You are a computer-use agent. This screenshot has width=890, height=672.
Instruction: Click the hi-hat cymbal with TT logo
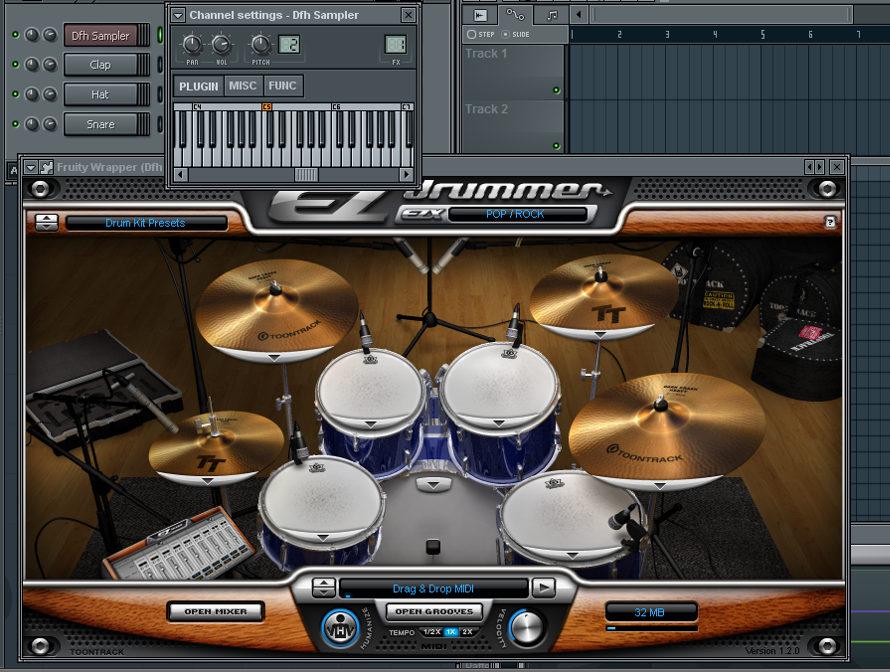(216, 448)
